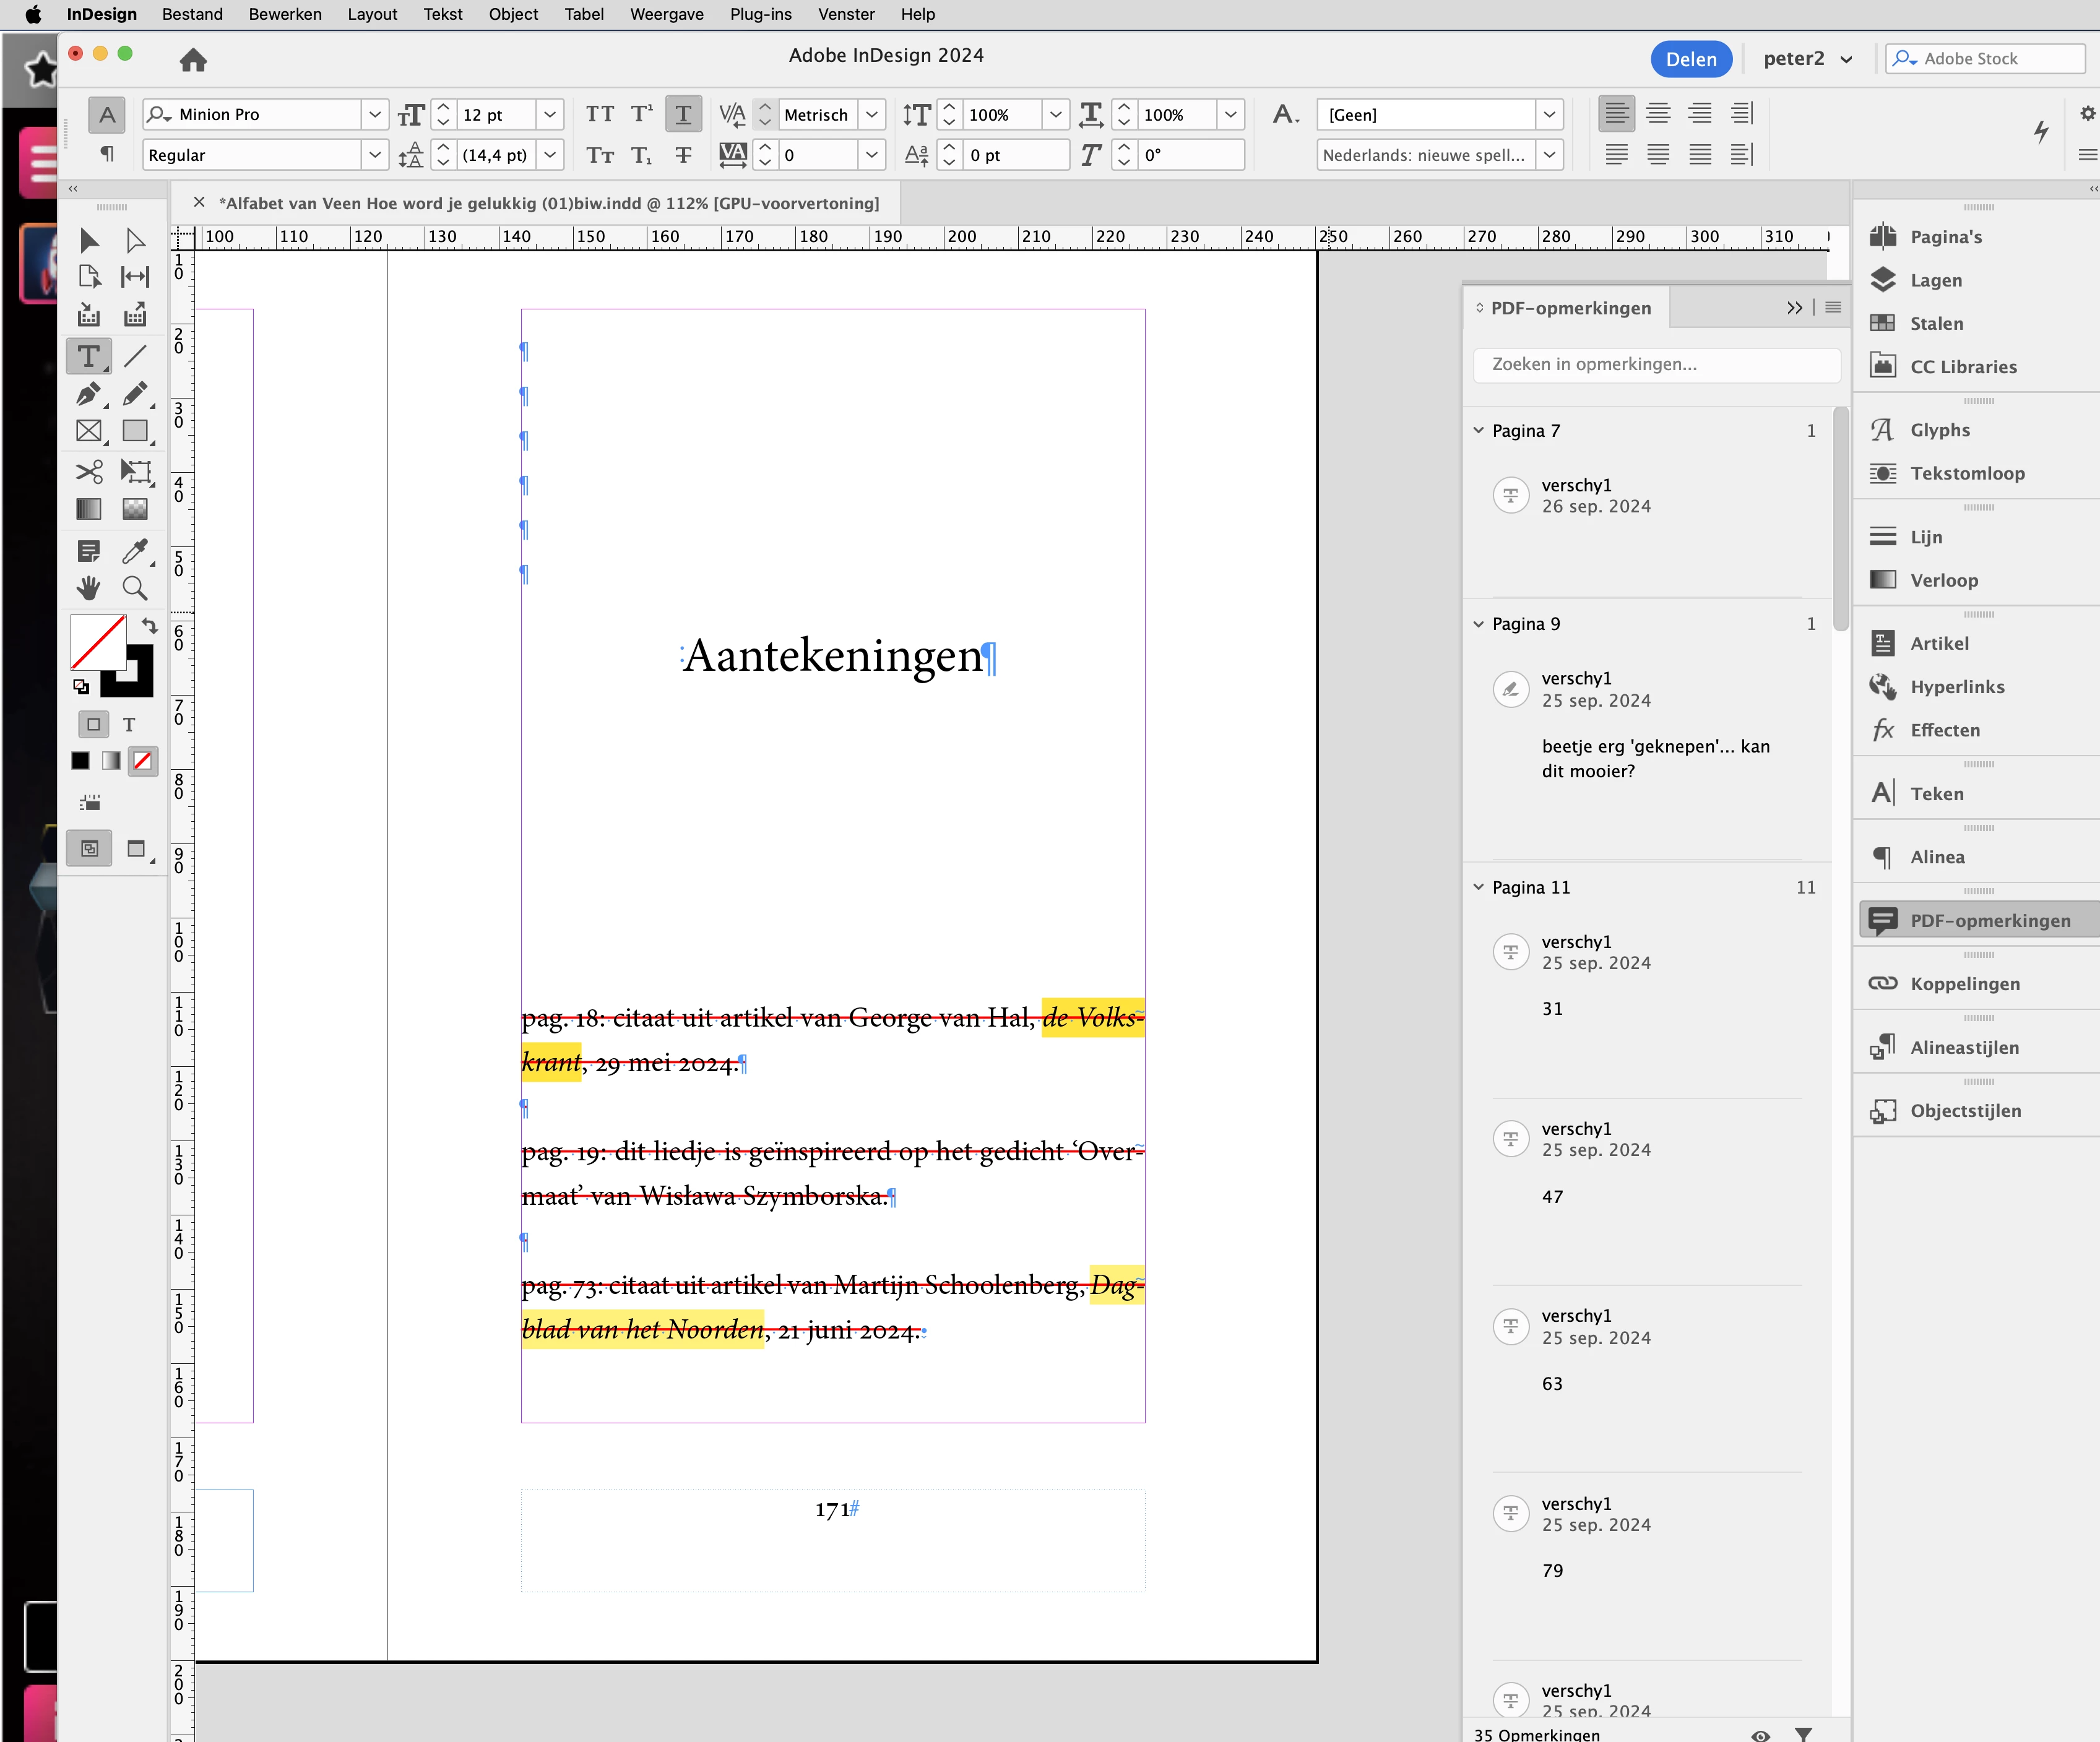Select the Scissors tool
This screenshot has height=1742, width=2100.
click(88, 471)
